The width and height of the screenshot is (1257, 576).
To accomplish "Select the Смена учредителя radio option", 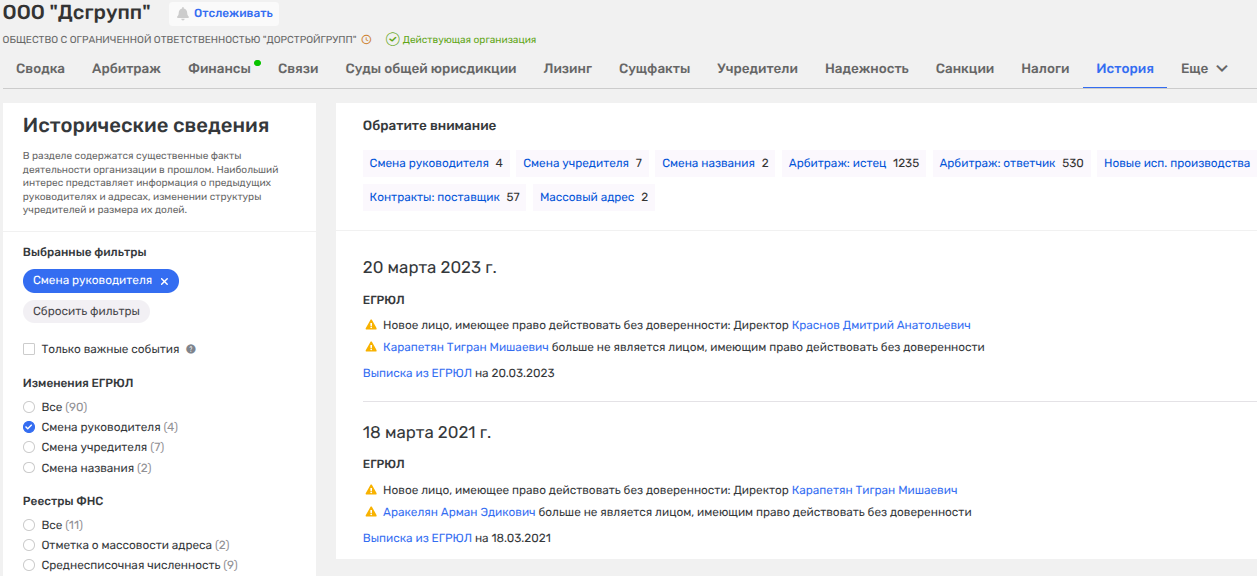I will pos(29,447).
